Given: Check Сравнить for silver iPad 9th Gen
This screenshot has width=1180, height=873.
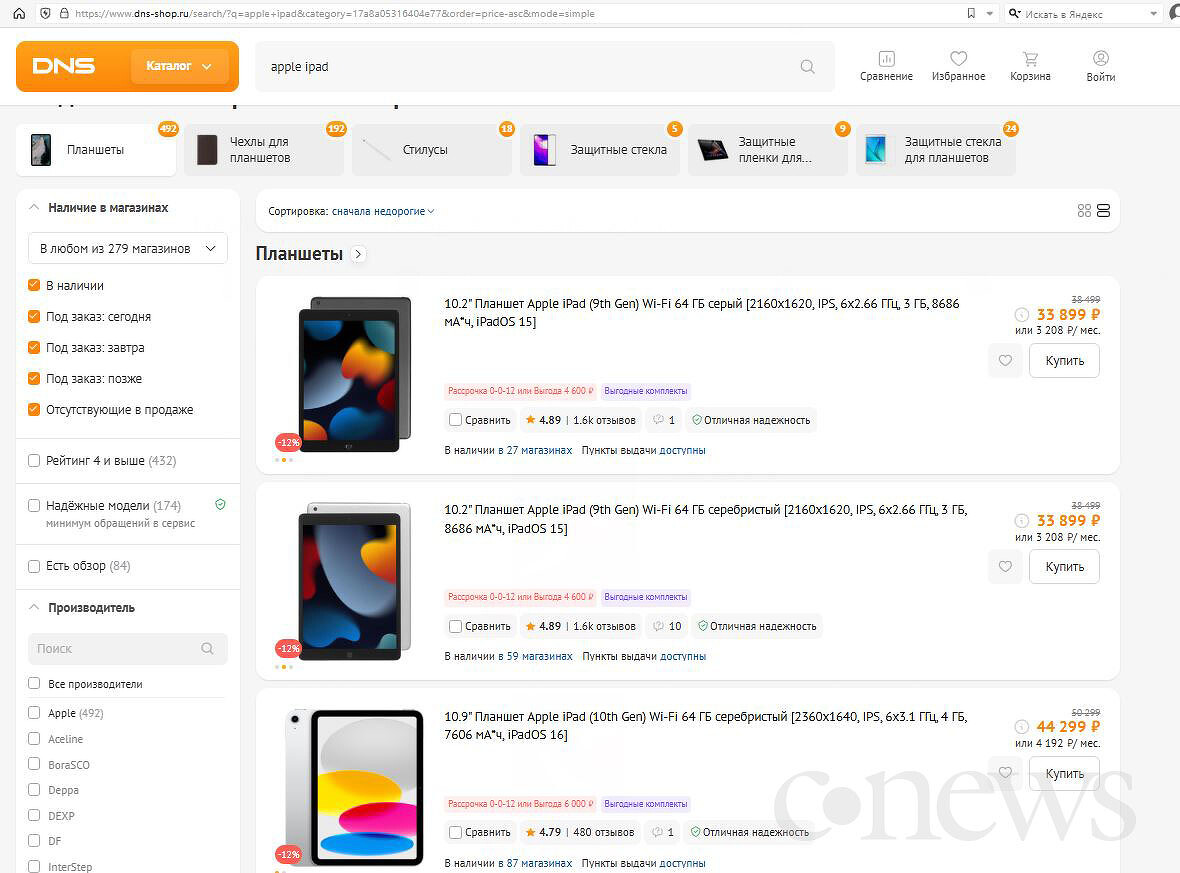Looking at the screenshot, I should [455, 626].
